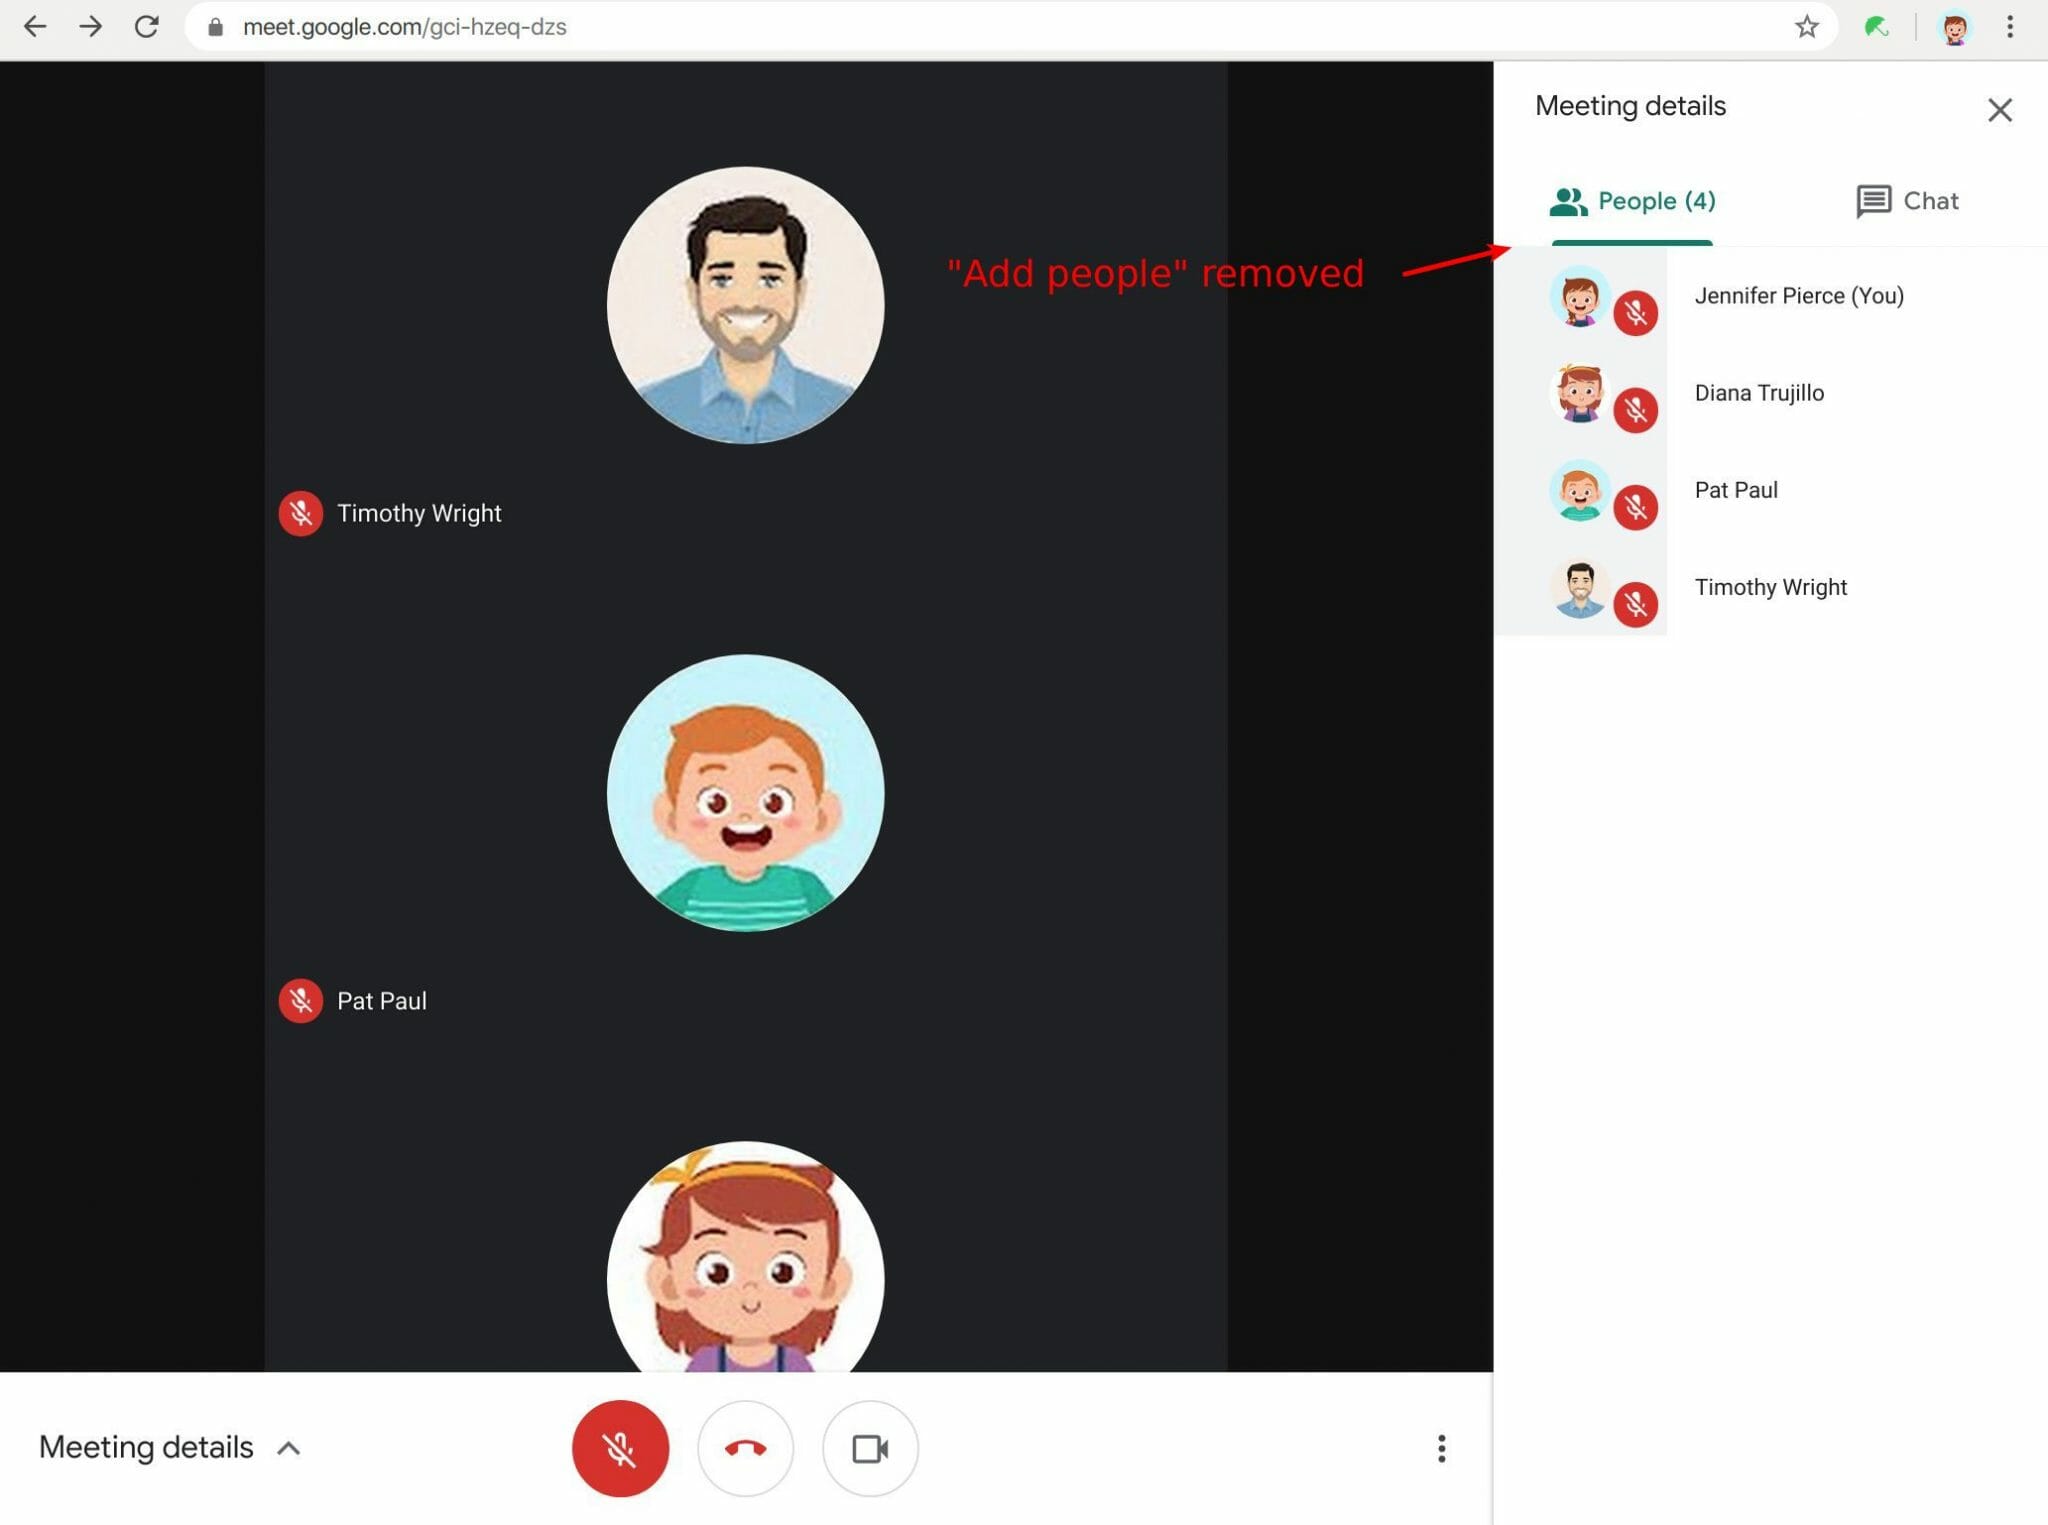Mute your microphone
This screenshot has width=2048, height=1525.
620,1448
